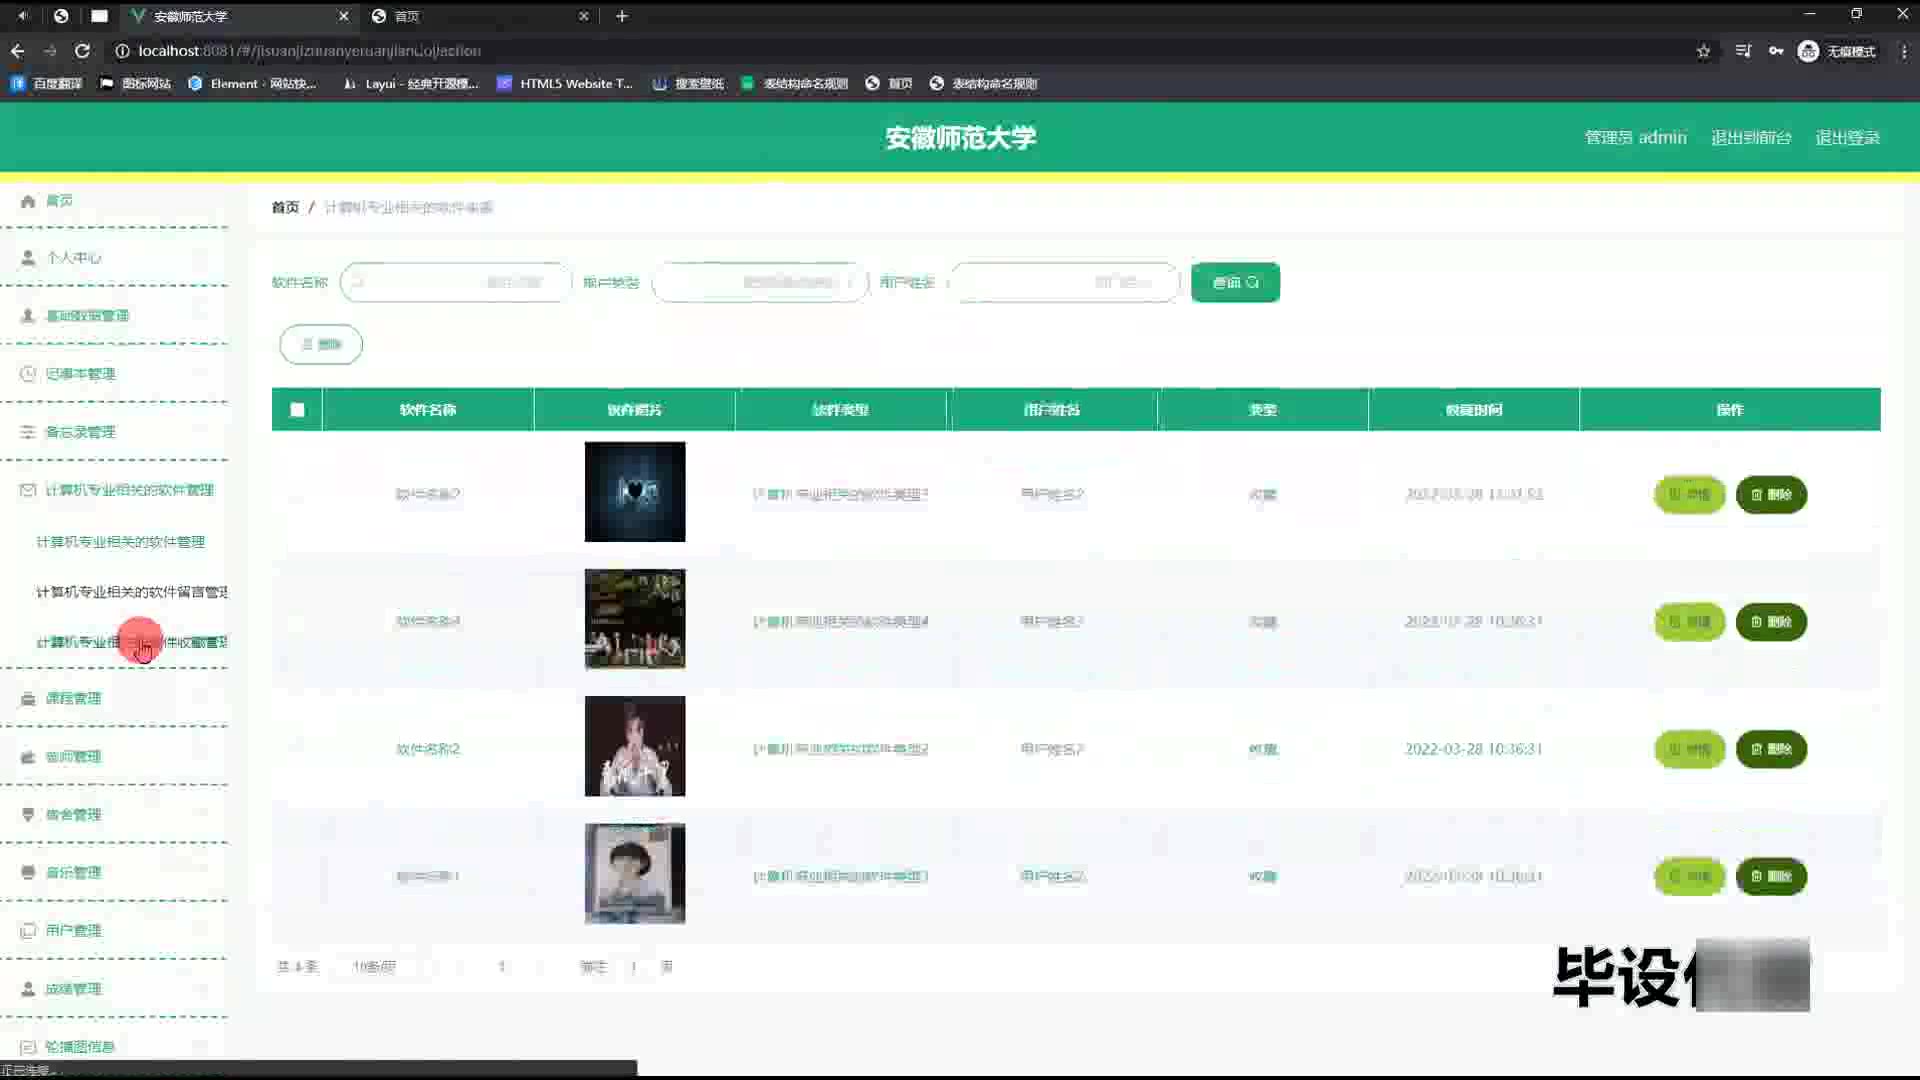The height and width of the screenshot is (1080, 1920).
Task: Open 个人中心 via its person icon
Action: pos(28,258)
